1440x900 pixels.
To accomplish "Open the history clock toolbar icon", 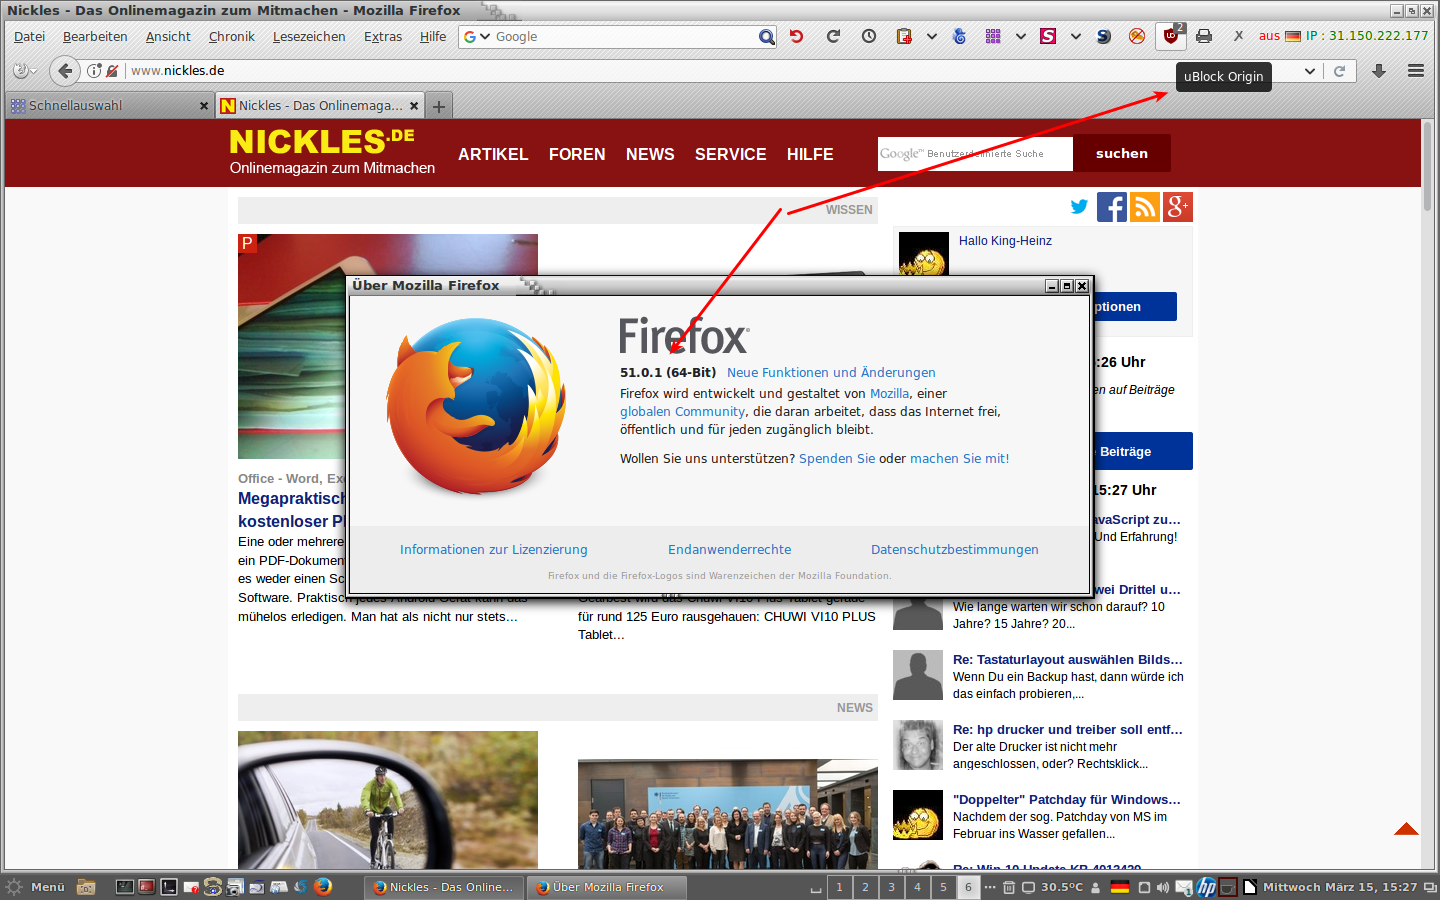I will tap(869, 36).
